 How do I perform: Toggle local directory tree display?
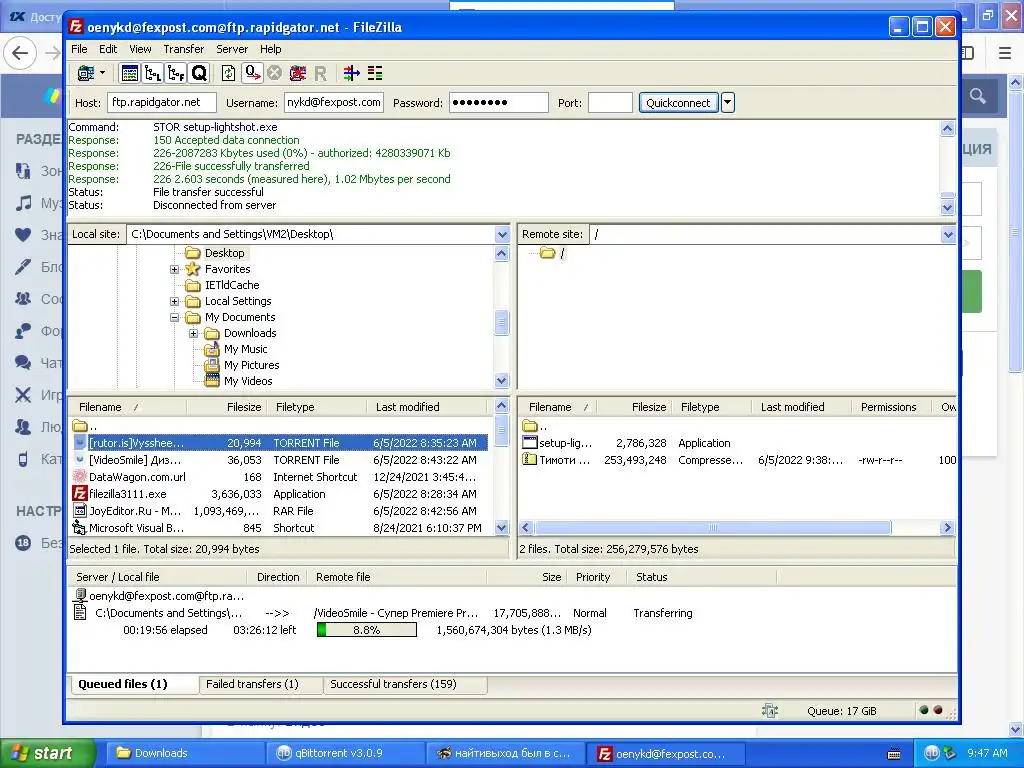(153, 73)
